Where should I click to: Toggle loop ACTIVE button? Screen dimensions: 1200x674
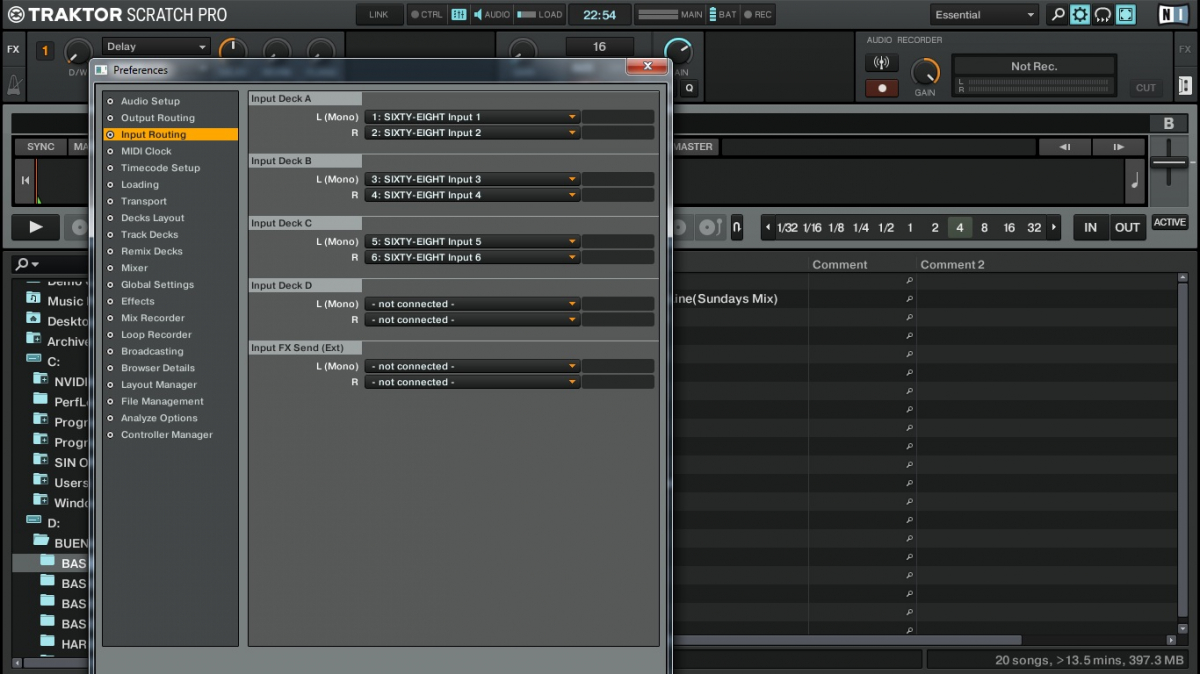point(1170,223)
